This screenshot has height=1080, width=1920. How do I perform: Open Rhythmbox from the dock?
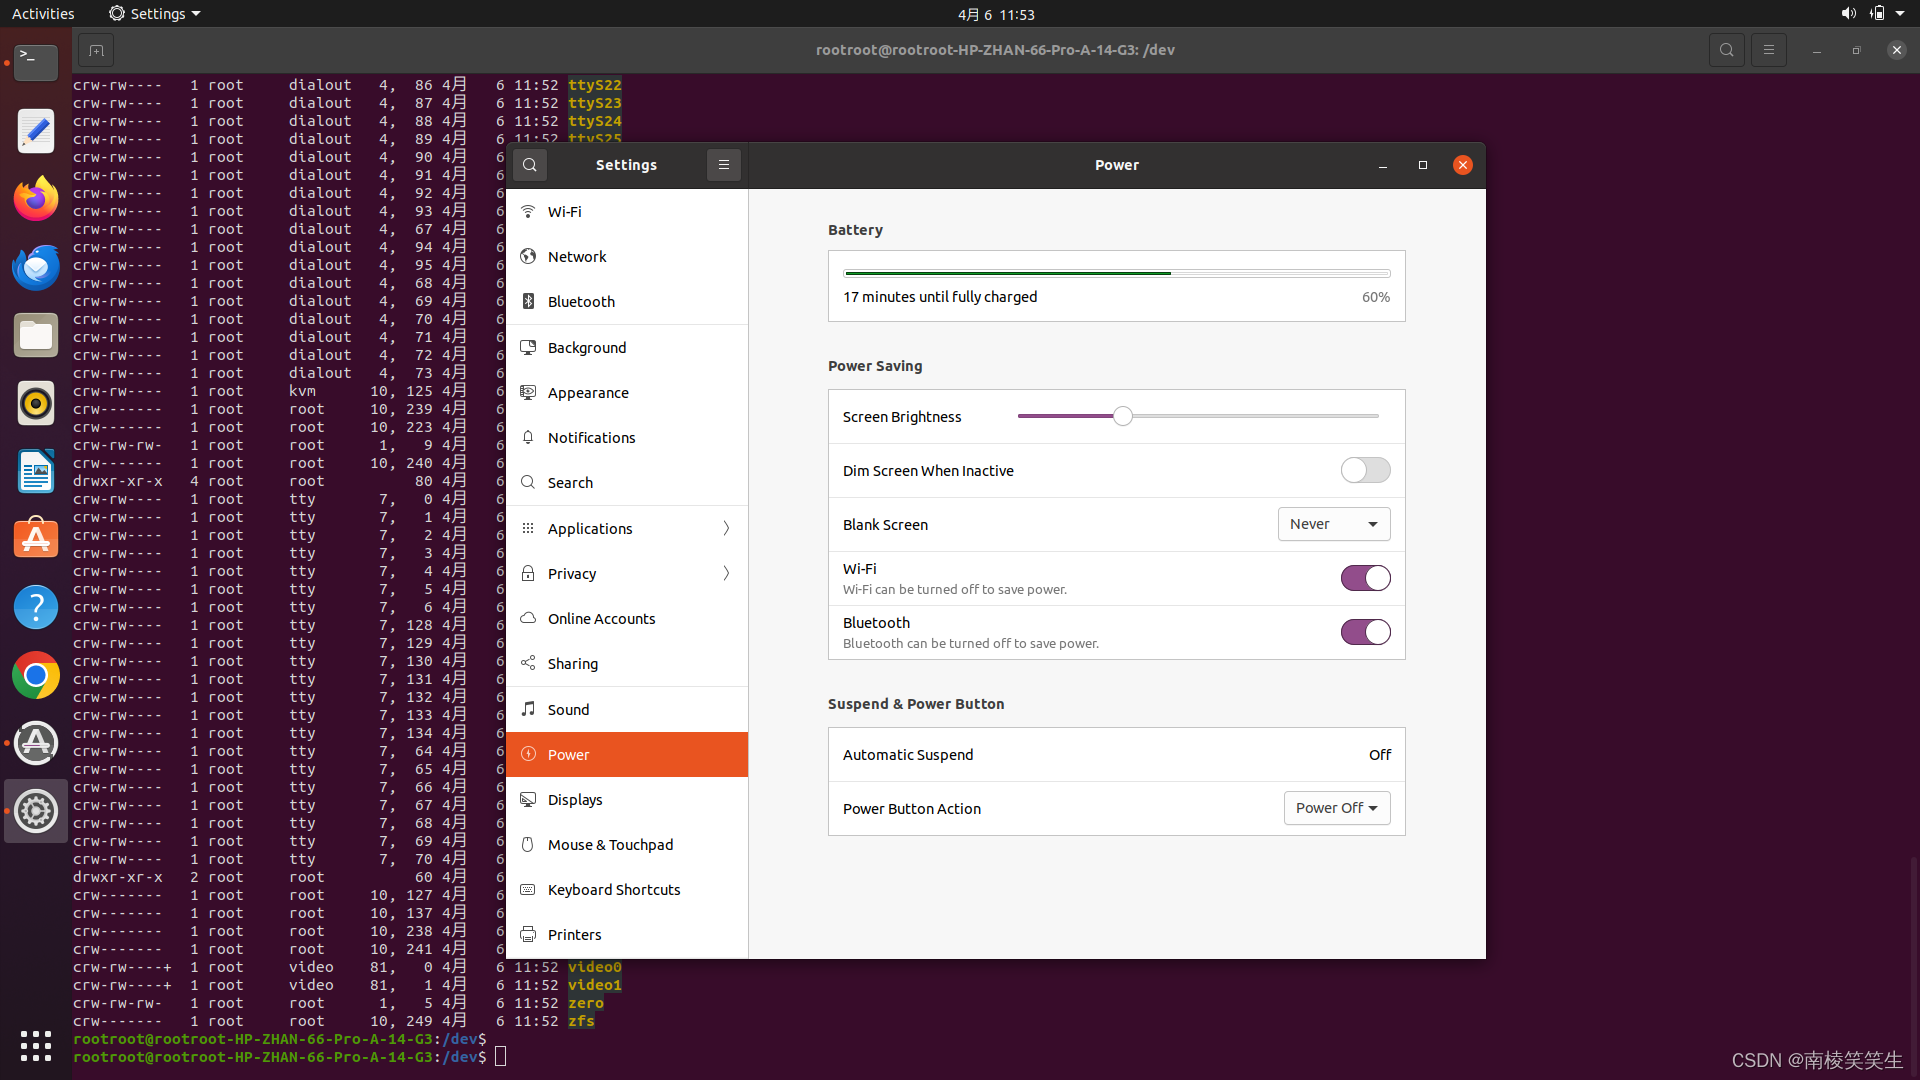point(36,403)
